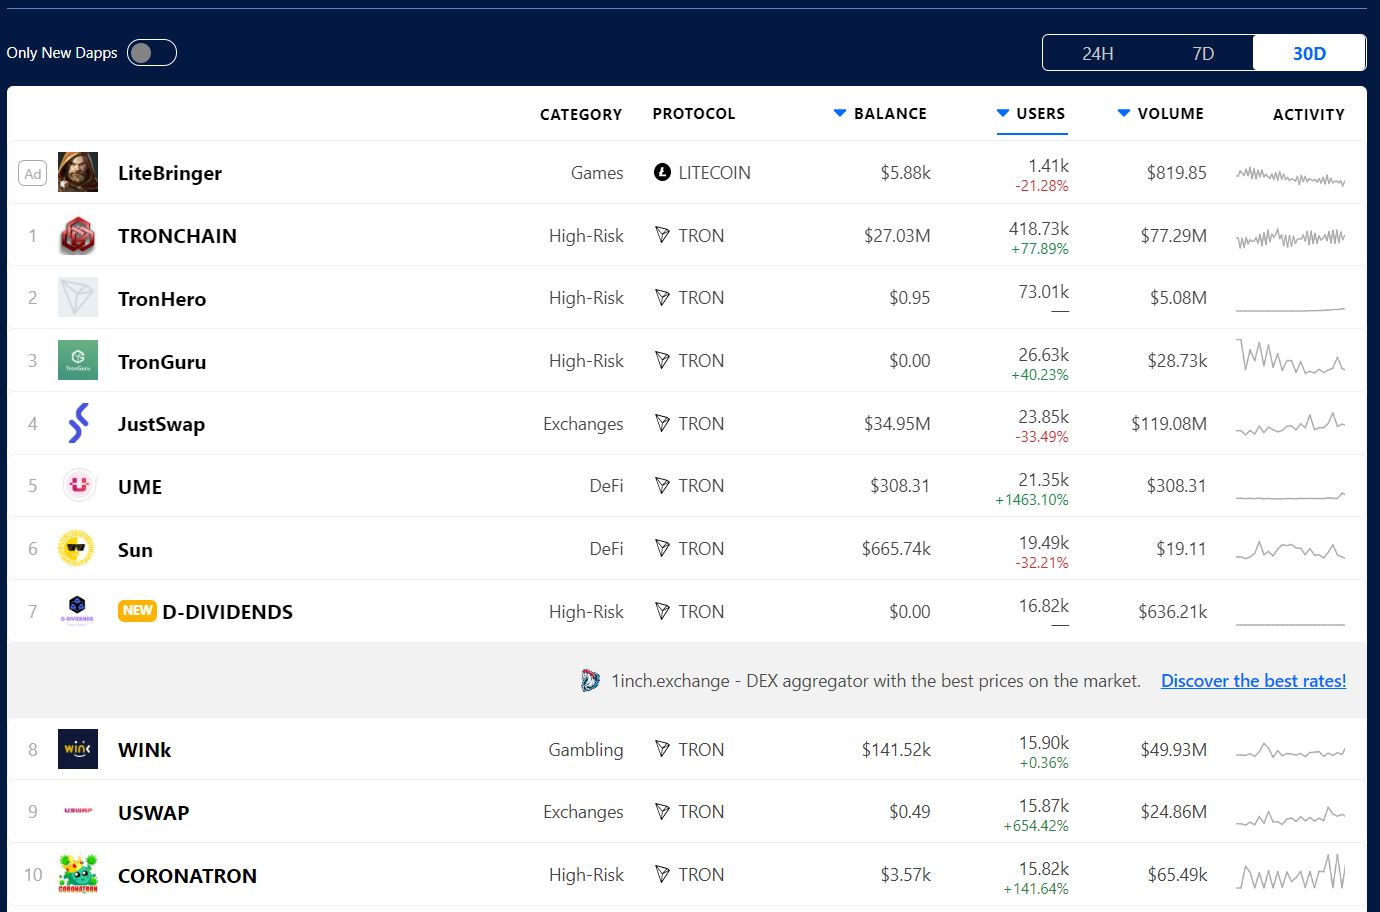
Task: Click the Category column header
Action: pos(581,115)
